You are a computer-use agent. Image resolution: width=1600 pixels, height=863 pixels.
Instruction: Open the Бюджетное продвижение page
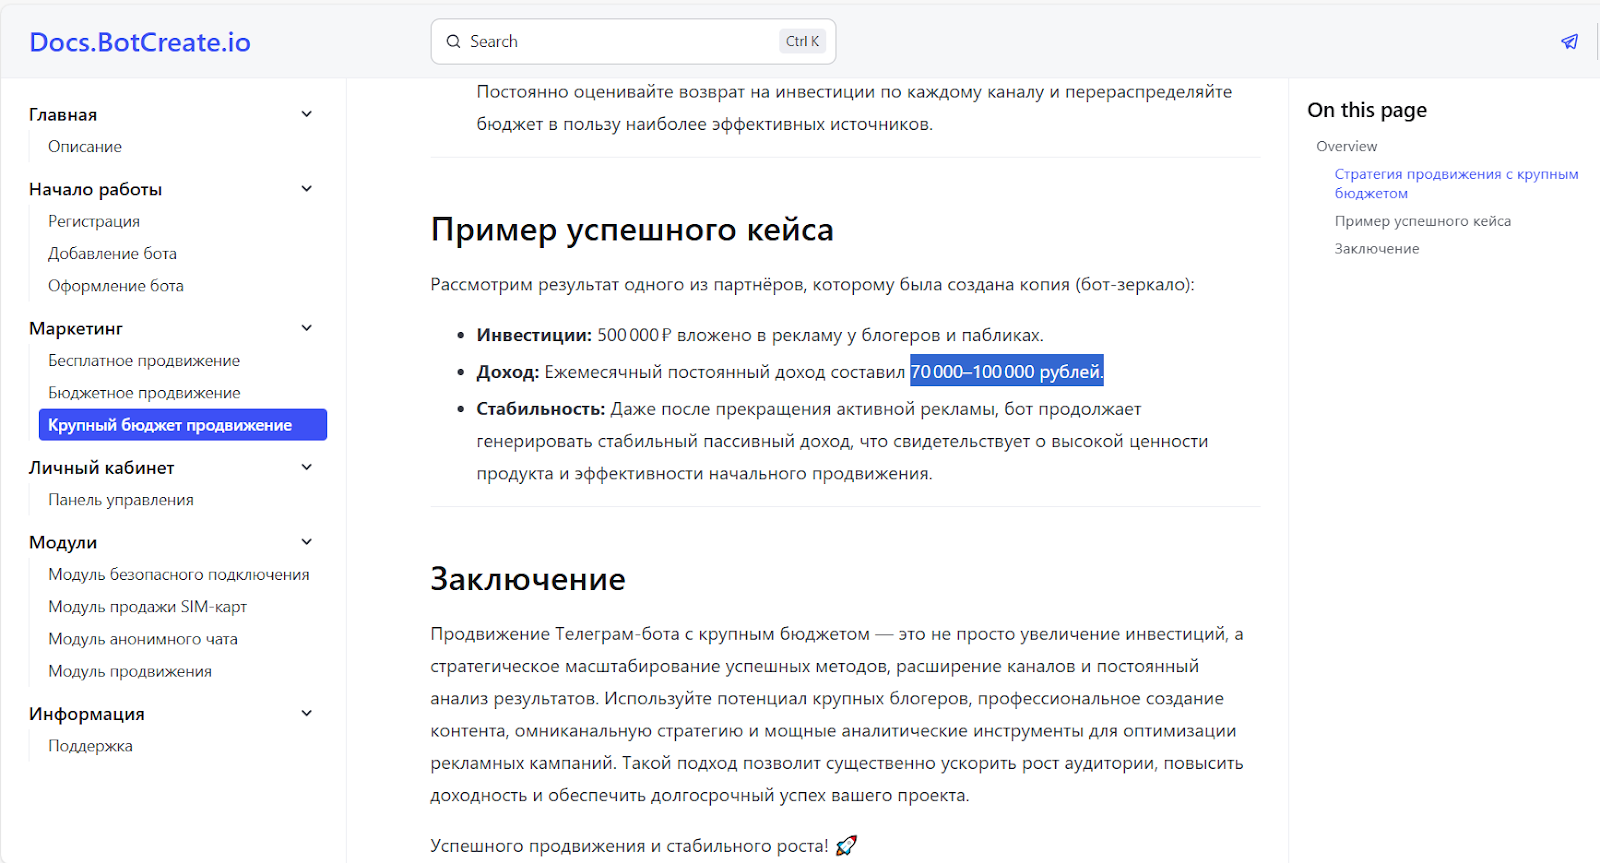[142, 392]
